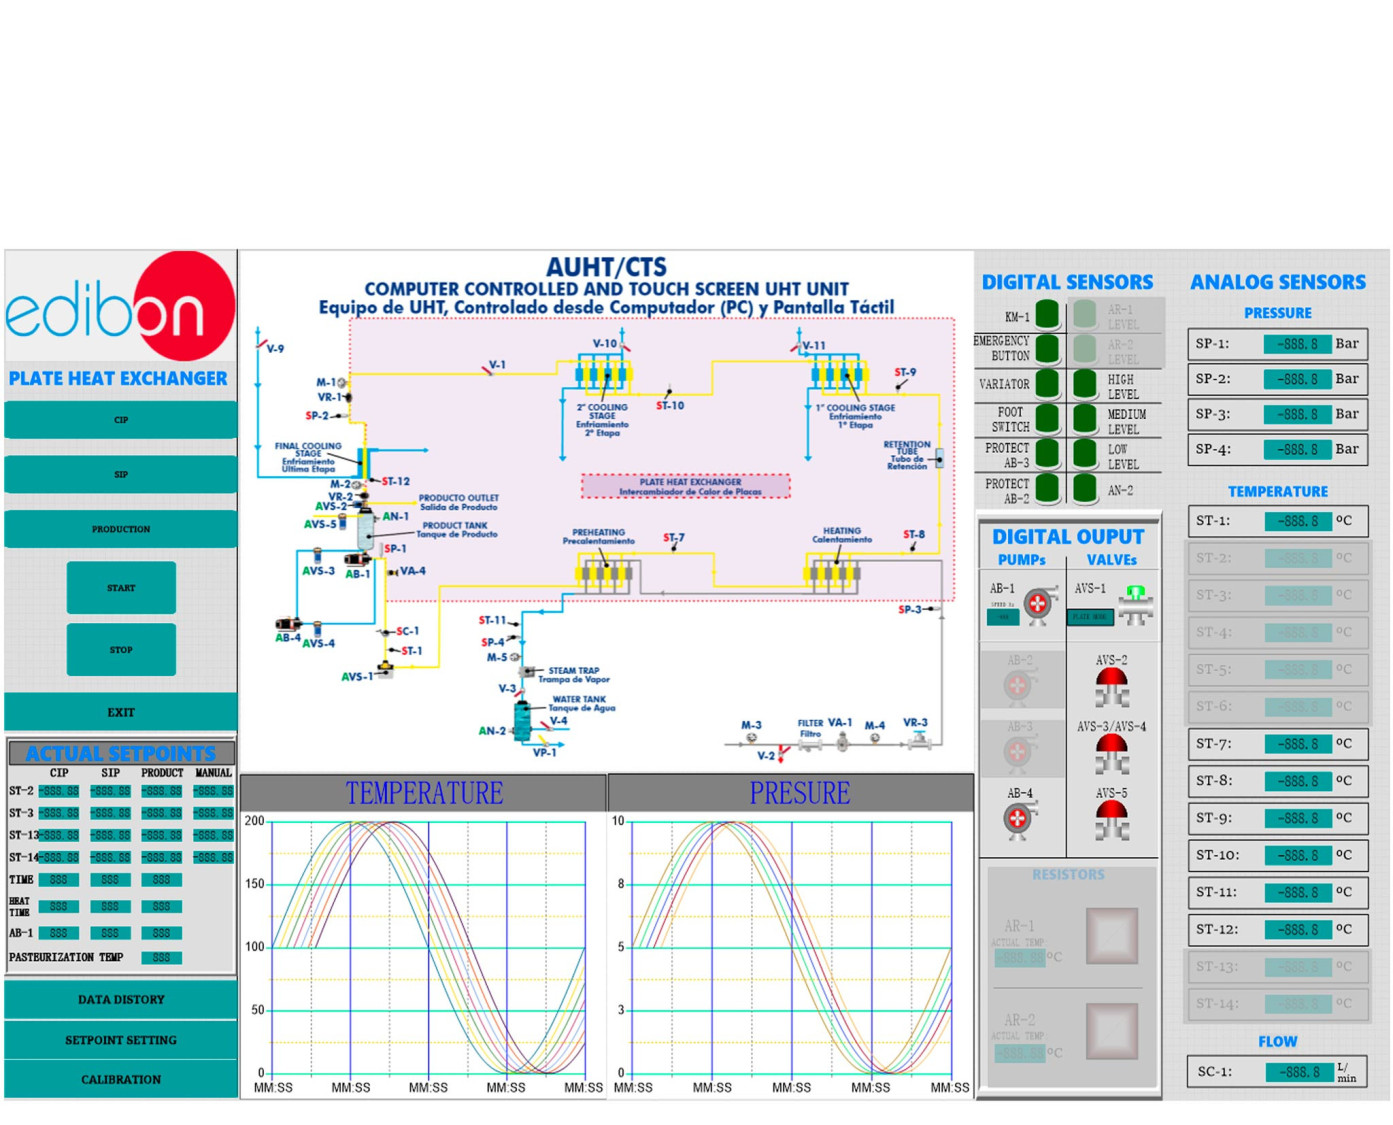Toggle the AVS-1 valve icon
This screenshot has height=1125, width=1393.
tap(1135, 604)
